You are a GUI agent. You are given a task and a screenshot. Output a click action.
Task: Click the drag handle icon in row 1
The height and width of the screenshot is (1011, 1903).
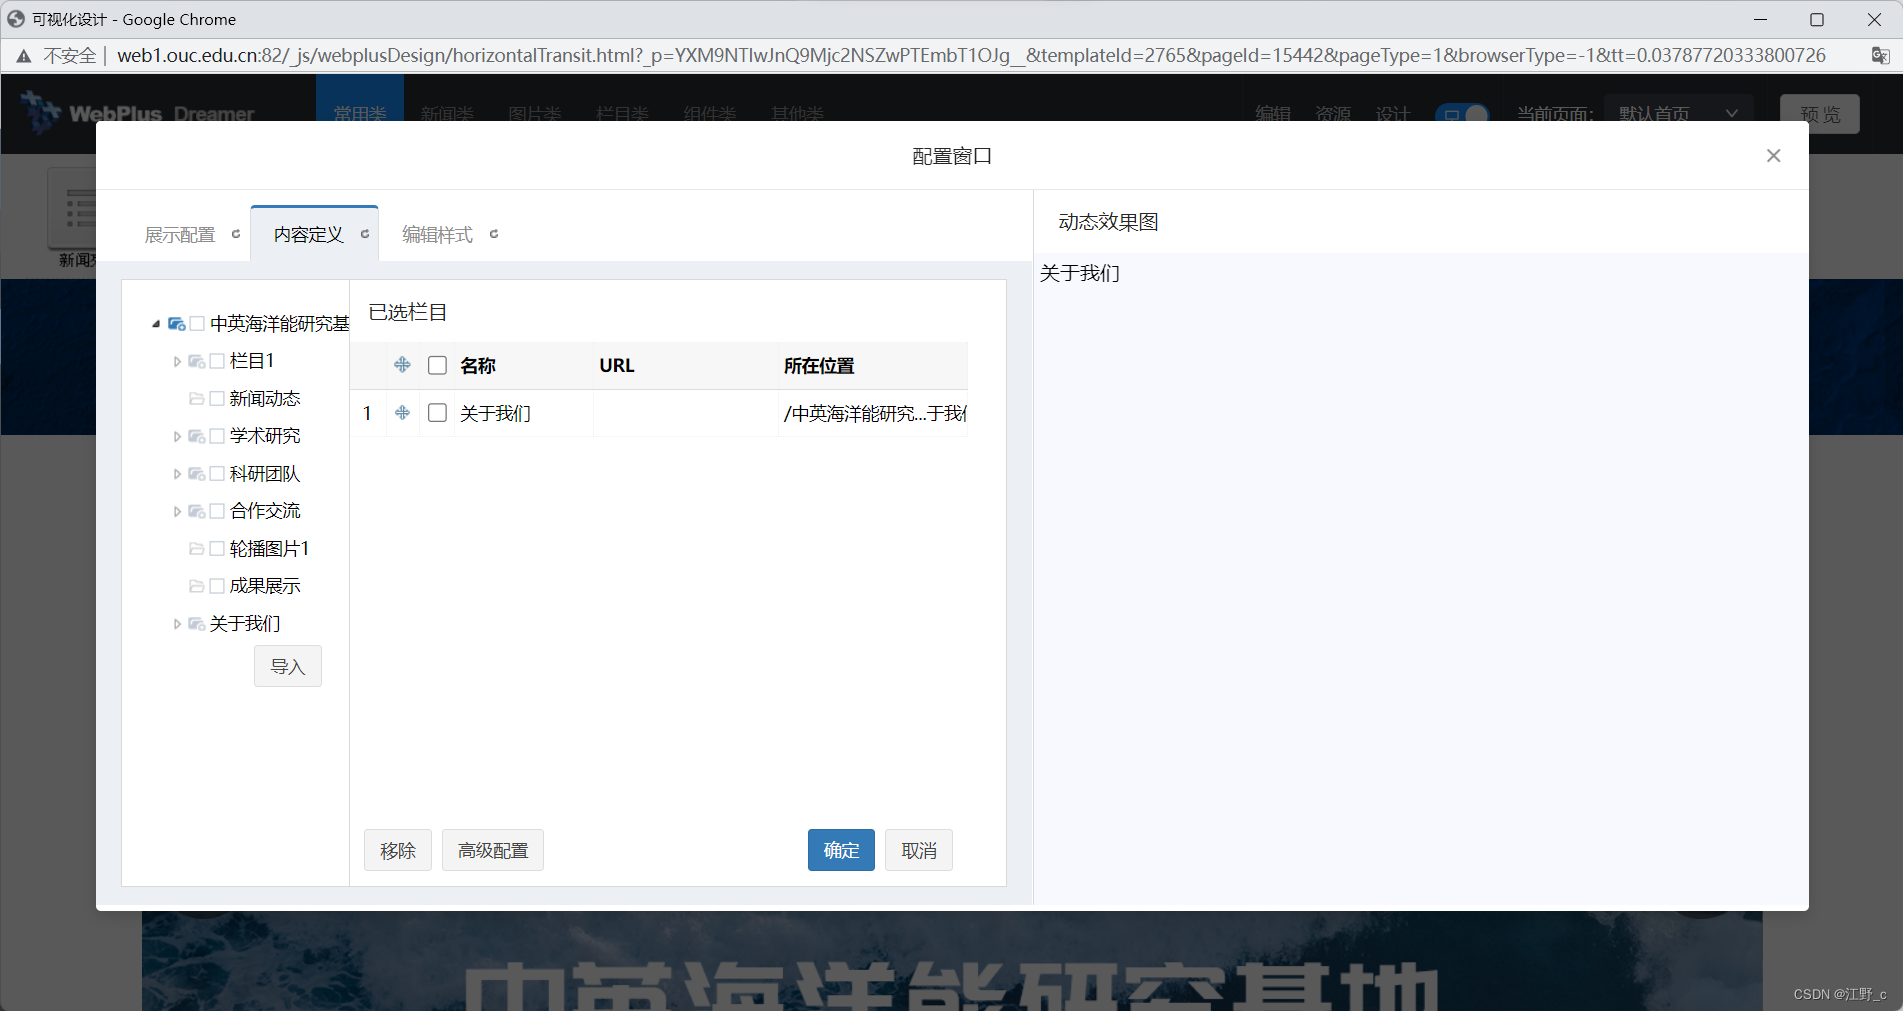click(x=402, y=413)
